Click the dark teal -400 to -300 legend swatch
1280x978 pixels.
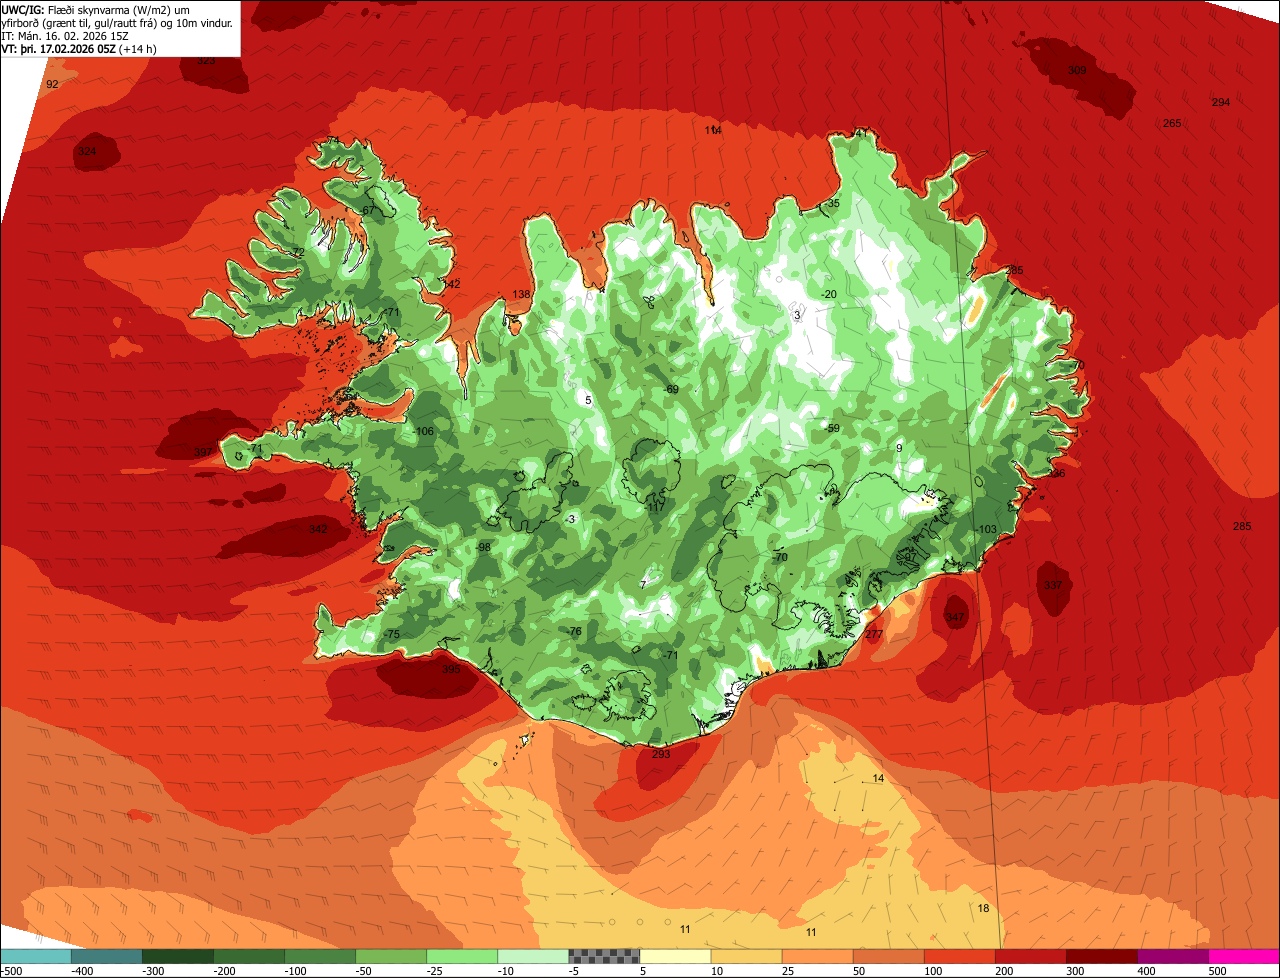click(107, 956)
